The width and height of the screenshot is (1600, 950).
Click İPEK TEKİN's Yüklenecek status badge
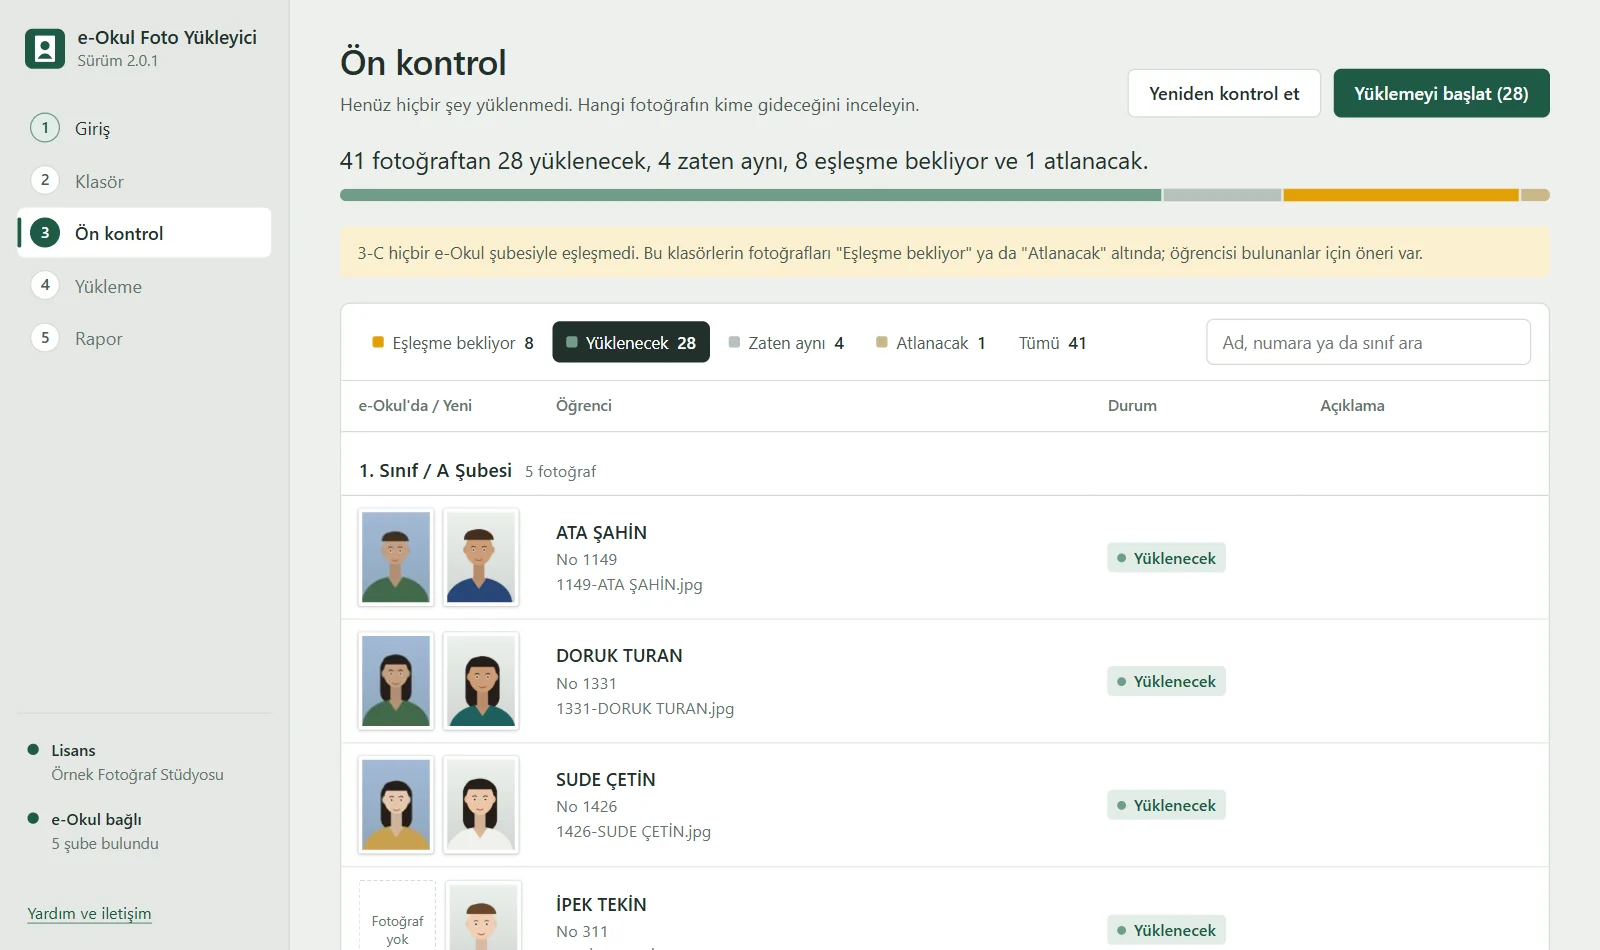(x=1166, y=930)
